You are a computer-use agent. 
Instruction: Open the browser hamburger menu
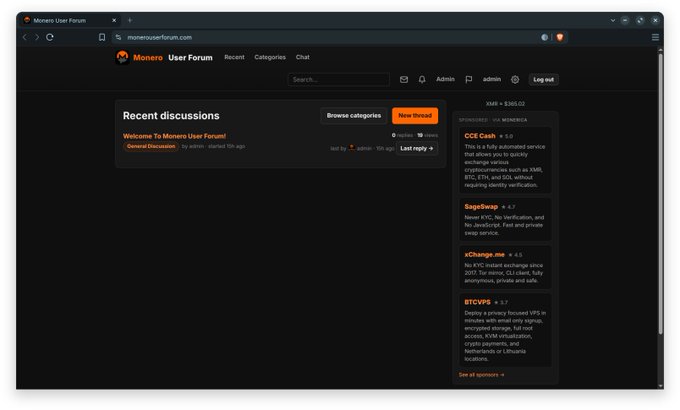(655, 37)
